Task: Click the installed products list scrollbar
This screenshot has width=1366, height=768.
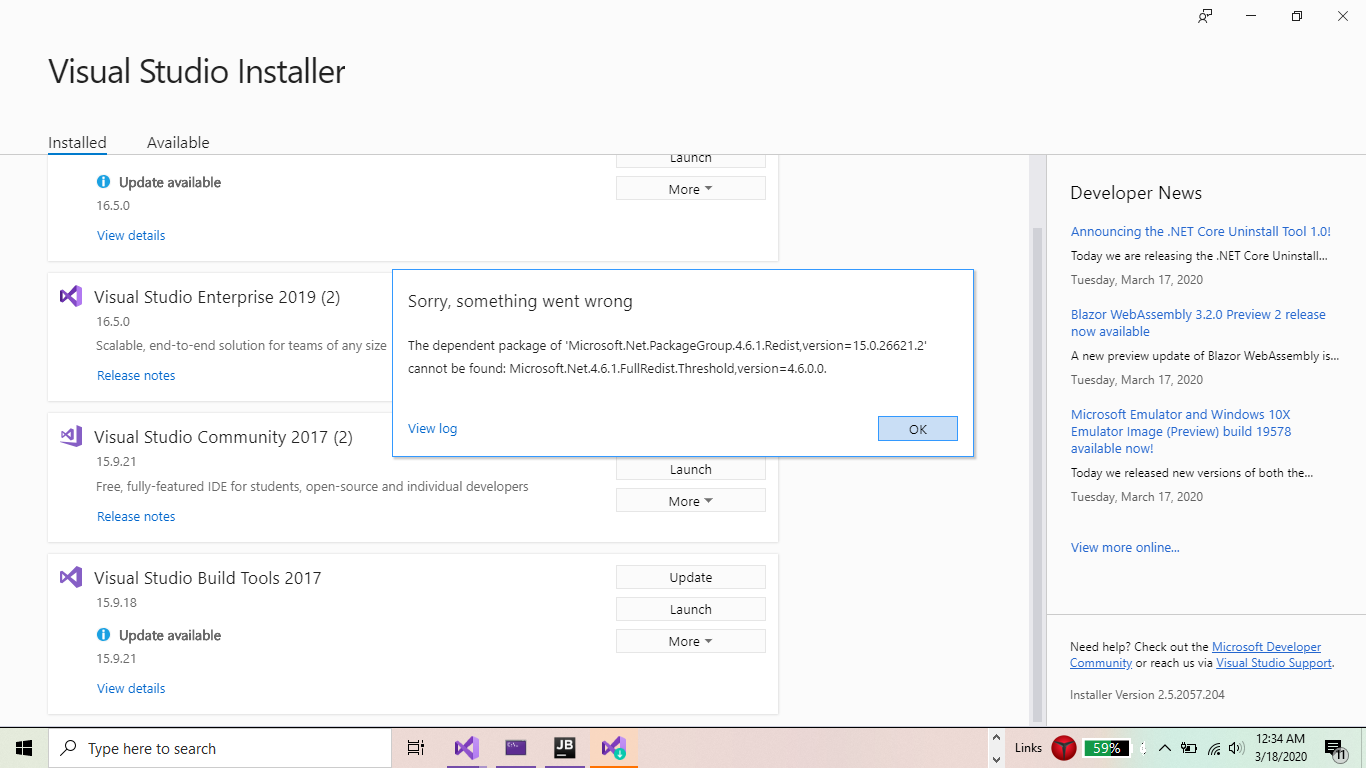Action: tap(1037, 475)
